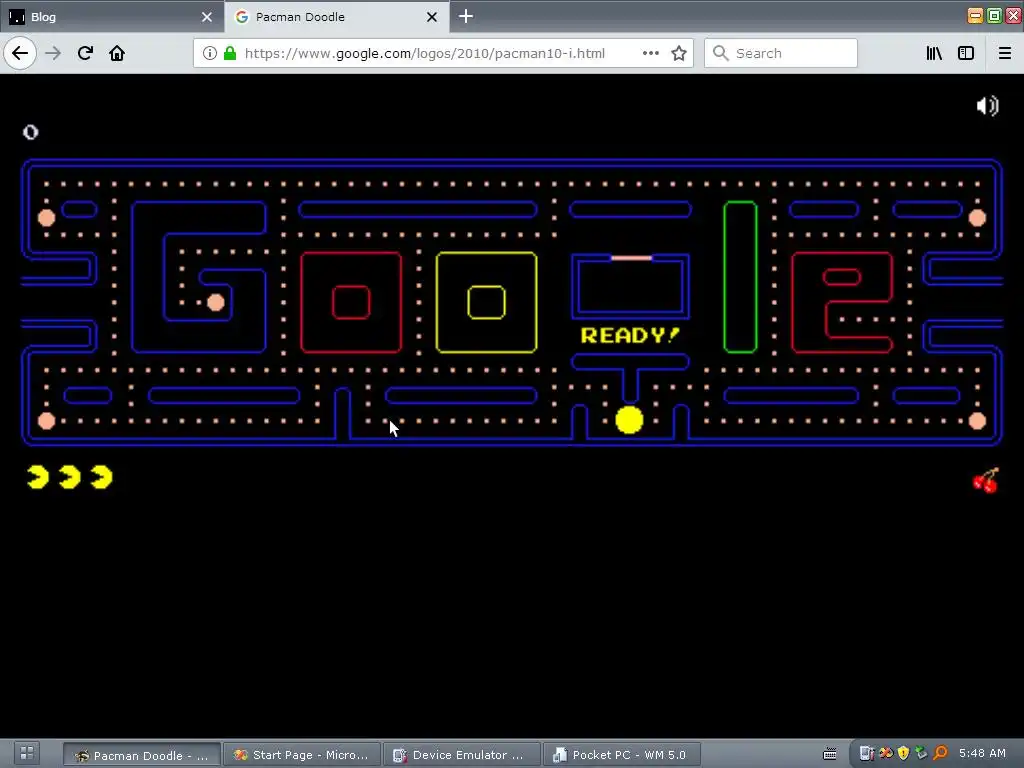1024x768 pixels.
Task: Go forward one page
Action: click(x=53, y=53)
